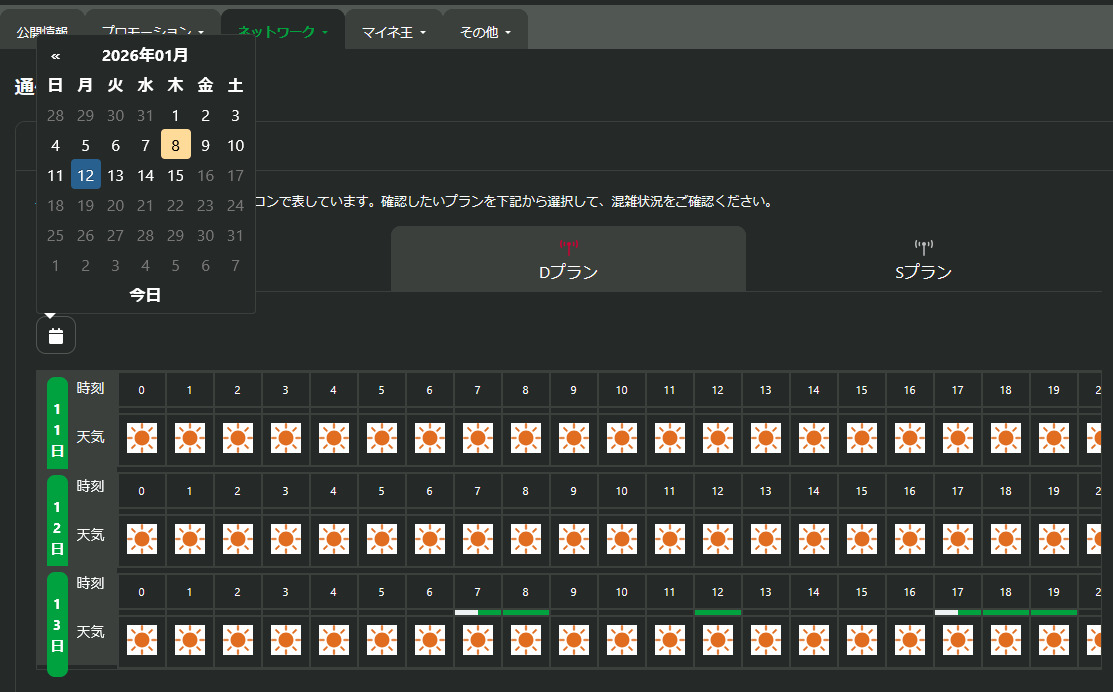1113x692 pixels.
Task: Click sunny weather icon at hour 12 on 12日
Action: coord(718,538)
